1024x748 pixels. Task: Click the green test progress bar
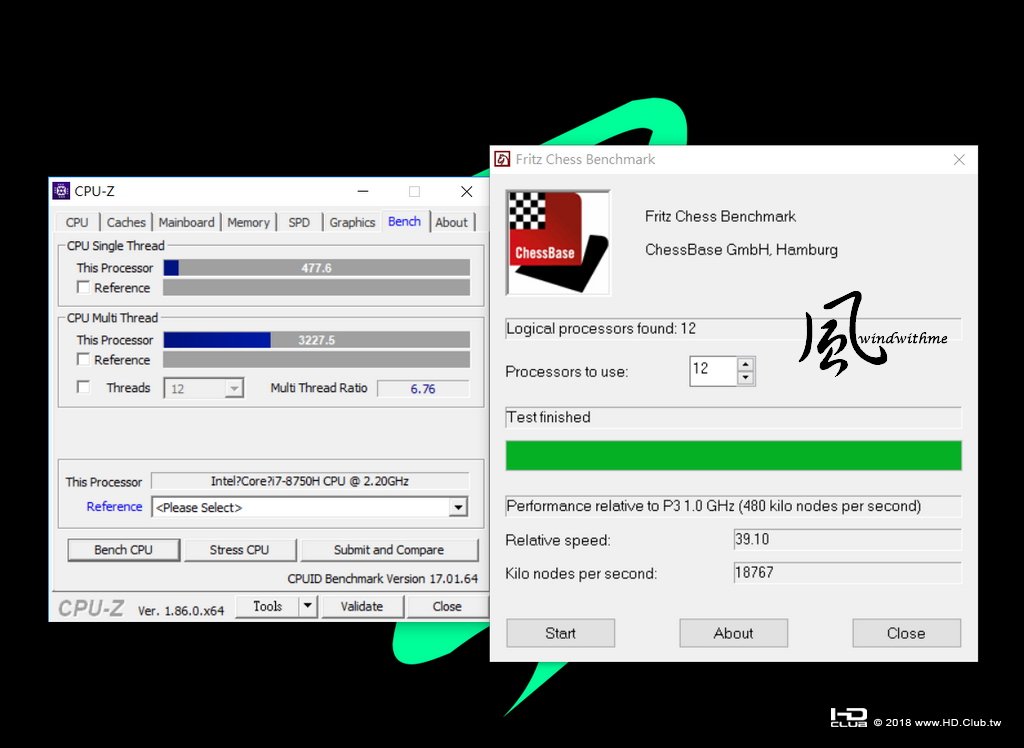click(733, 455)
